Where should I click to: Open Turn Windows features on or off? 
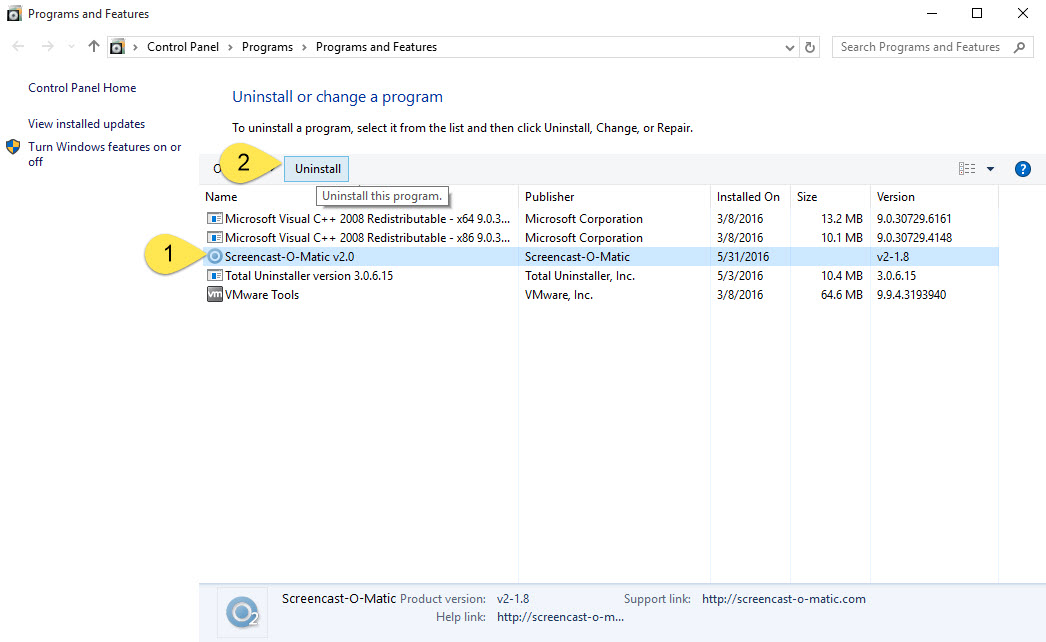click(104, 153)
